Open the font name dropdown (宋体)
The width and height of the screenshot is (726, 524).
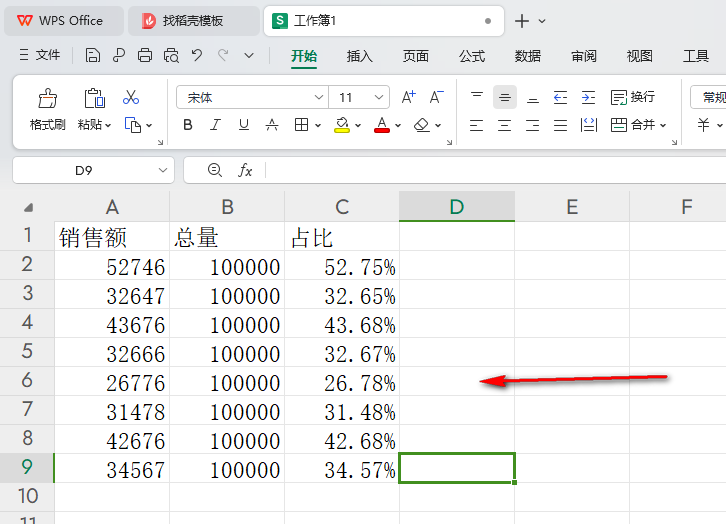coord(319,97)
